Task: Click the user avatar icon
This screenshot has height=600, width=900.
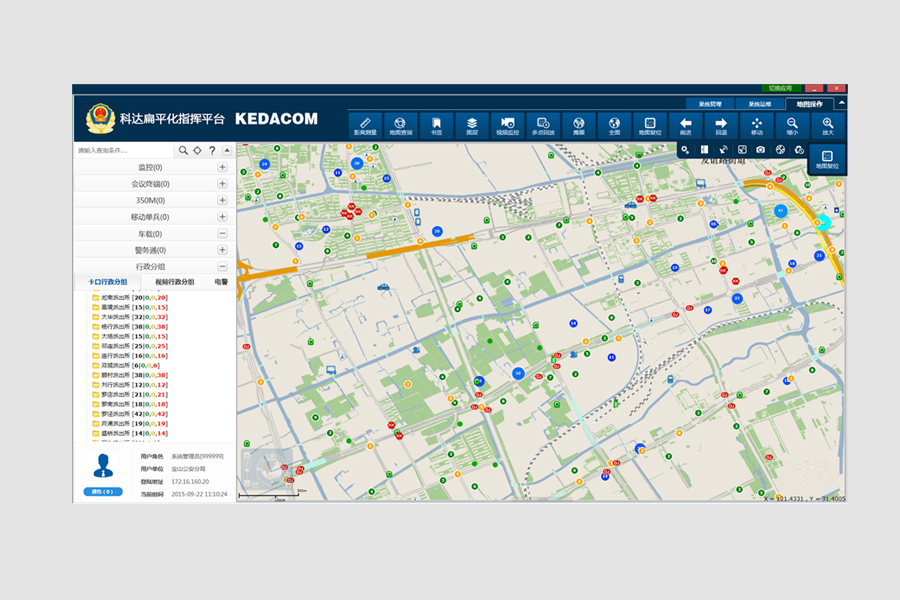Action: (x=103, y=466)
